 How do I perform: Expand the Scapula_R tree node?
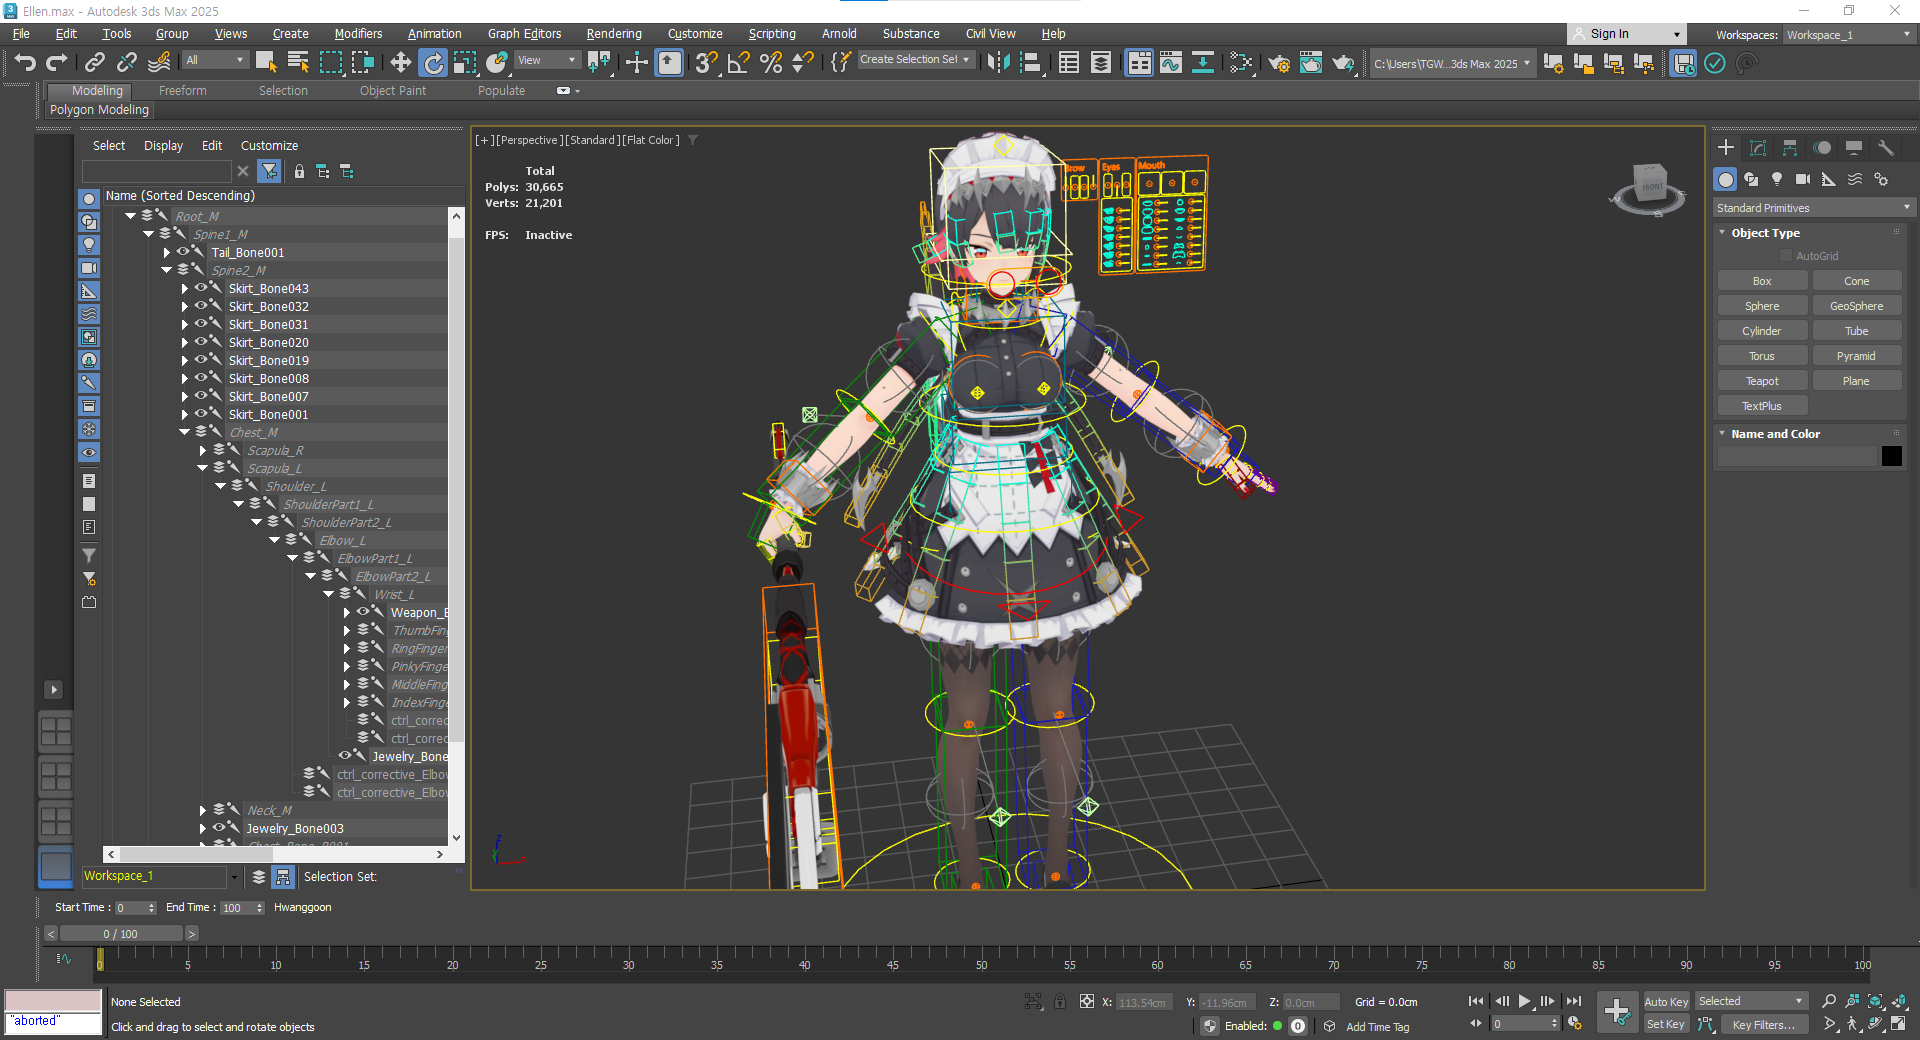pyautogui.click(x=202, y=450)
